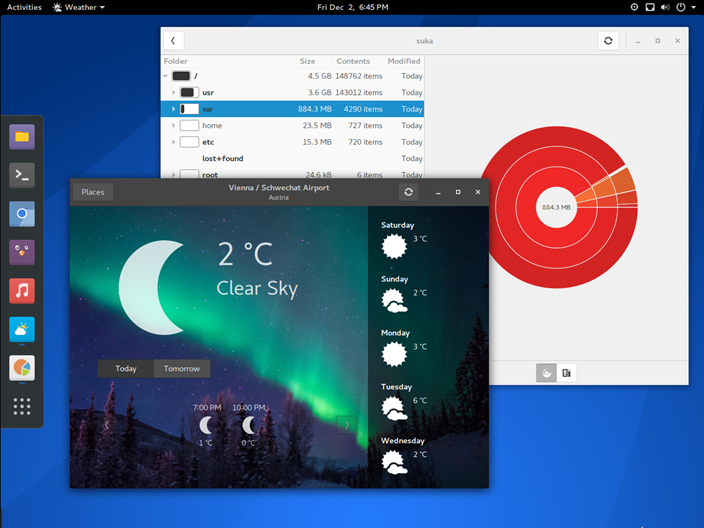Screen dimensions: 704x528
Task: Maximize the disk analyzer window
Action: tap(658, 41)
